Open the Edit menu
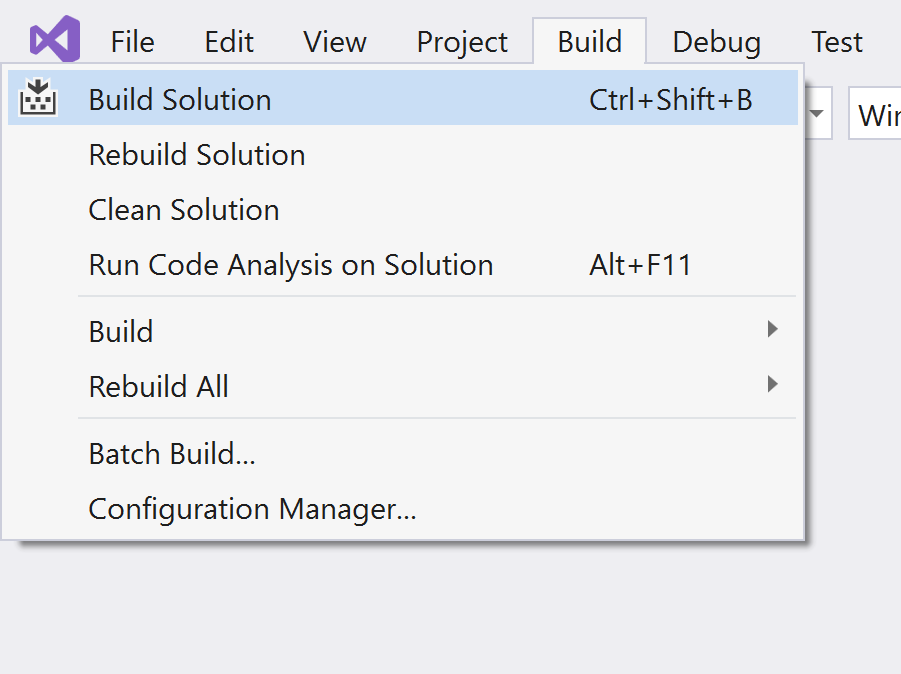 tap(229, 42)
